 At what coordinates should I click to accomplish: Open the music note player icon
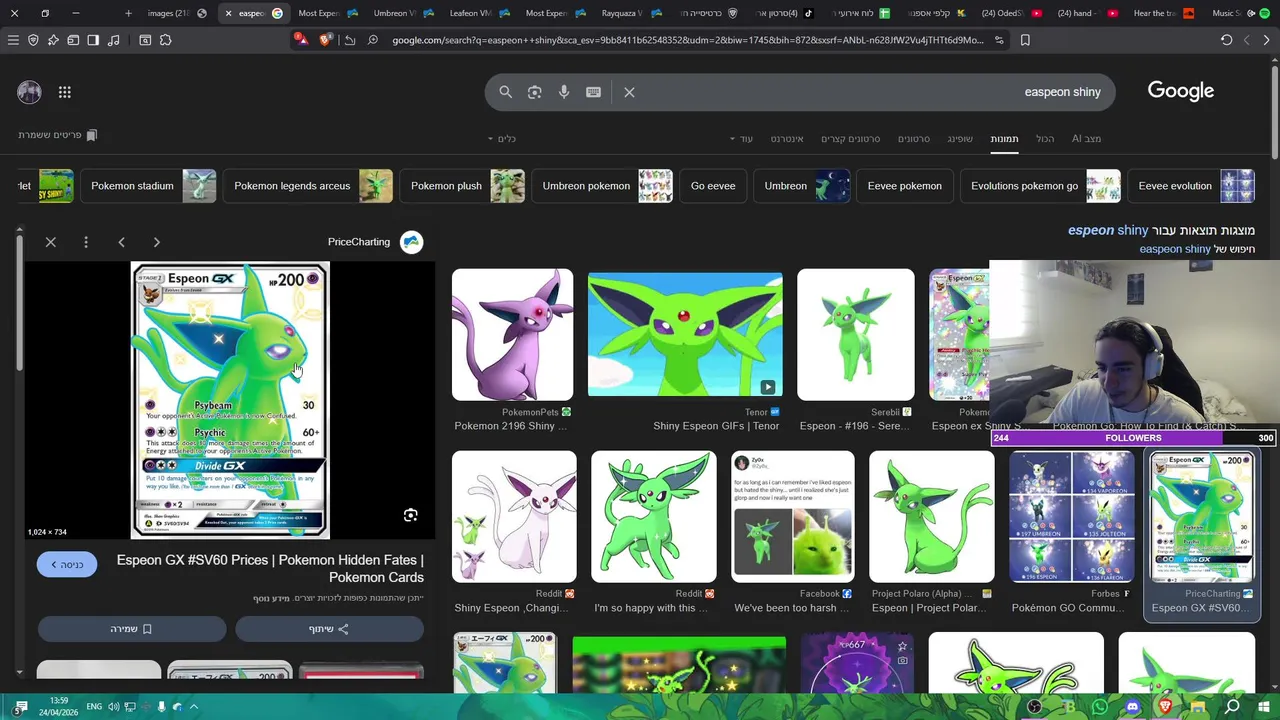113,40
